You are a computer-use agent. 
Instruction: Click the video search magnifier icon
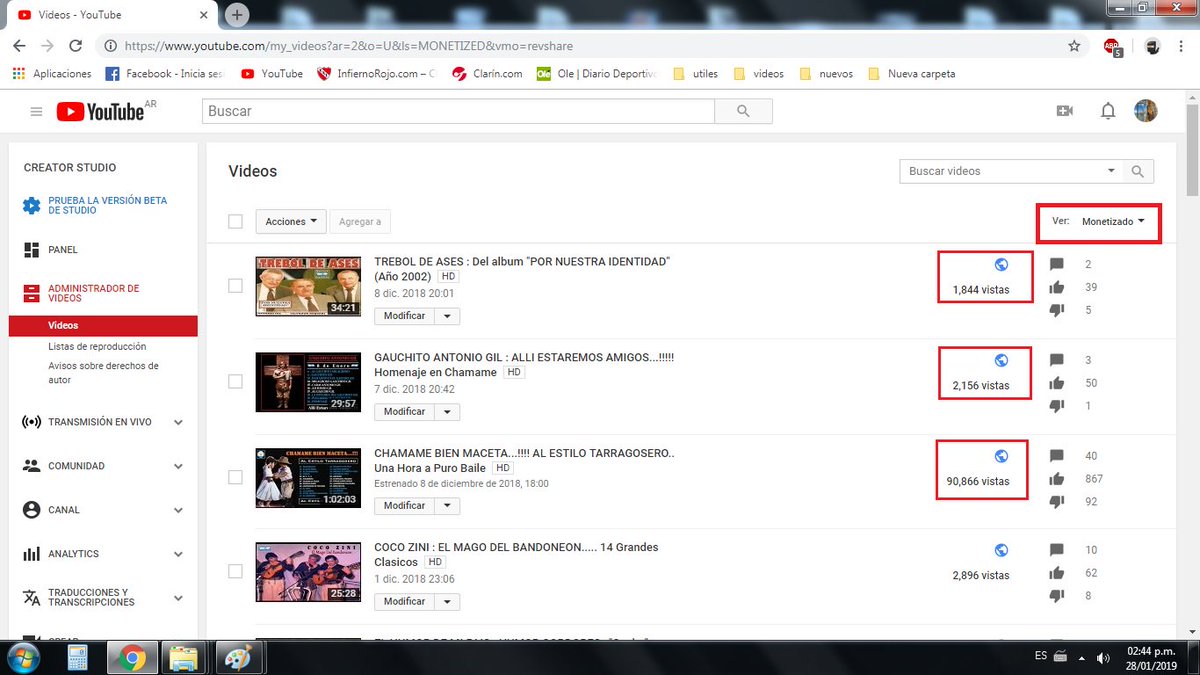click(1138, 171)
